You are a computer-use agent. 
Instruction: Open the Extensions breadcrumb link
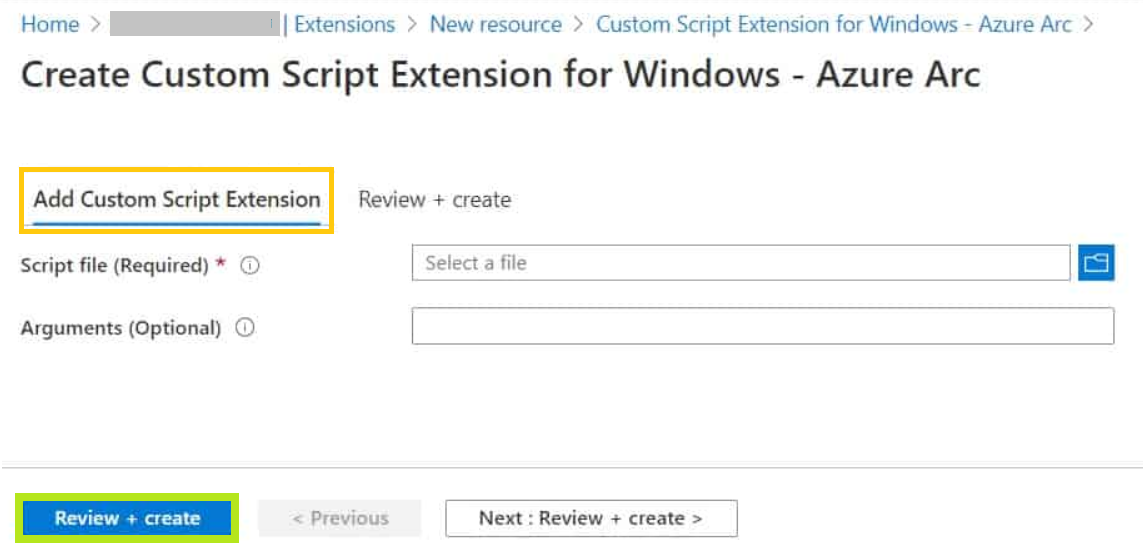[344, 24]
